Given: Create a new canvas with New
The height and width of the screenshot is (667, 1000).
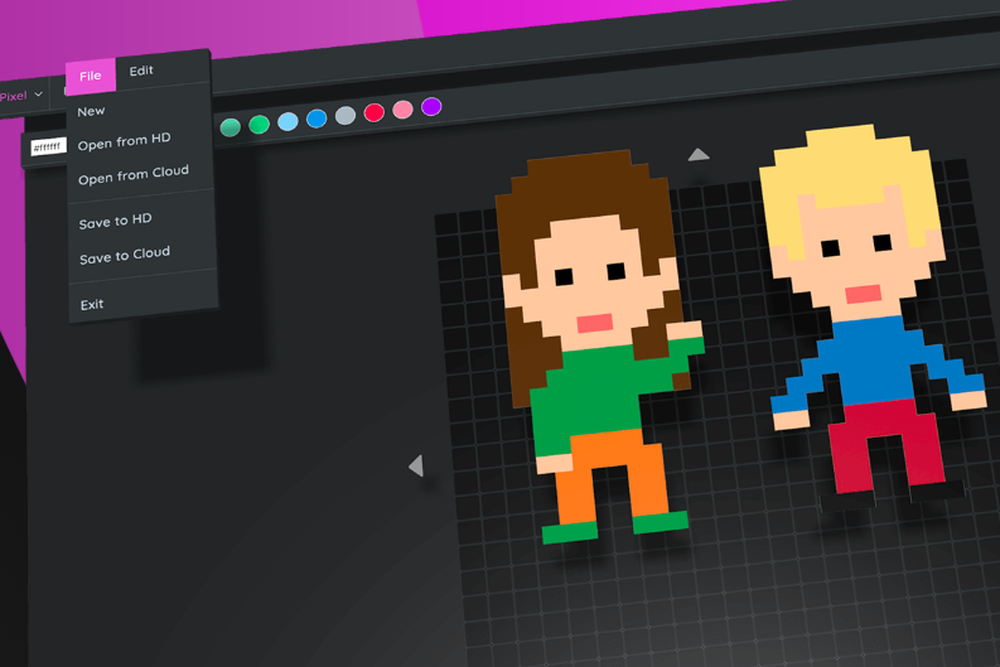Looking at the screenshot, I should click(91, 110).
